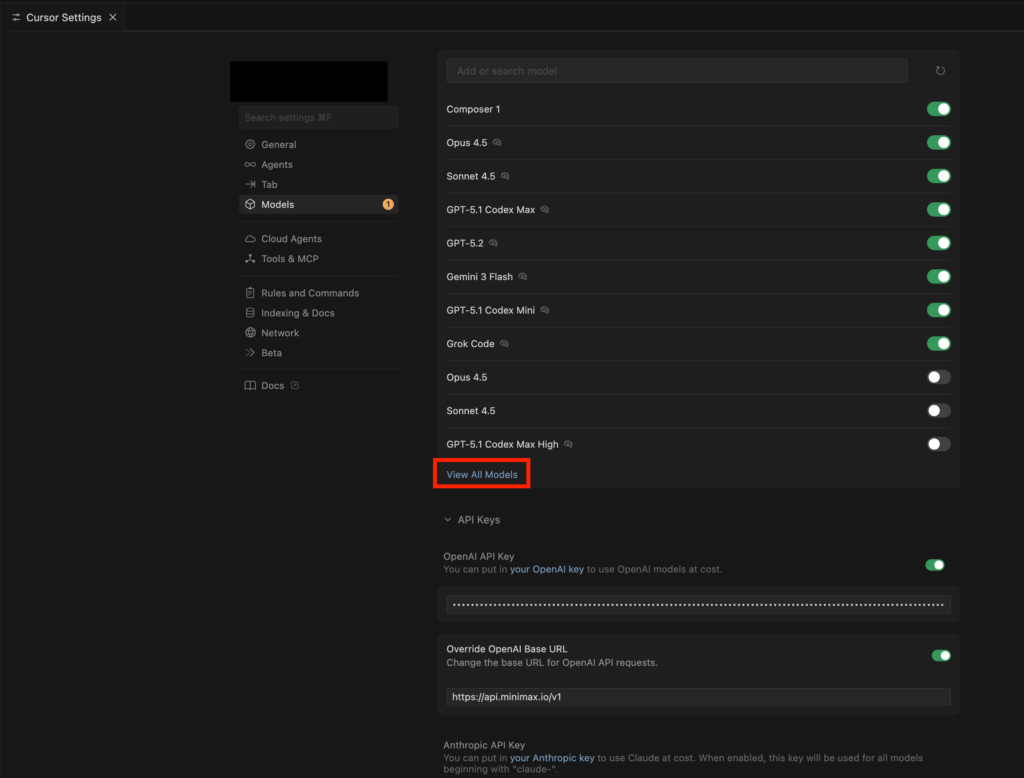The height and width of the screenshot is (778, 1024).
Task: Toggle off the OpenAI API Key switch
Action: pyautogui.click(x=934, y=565)
